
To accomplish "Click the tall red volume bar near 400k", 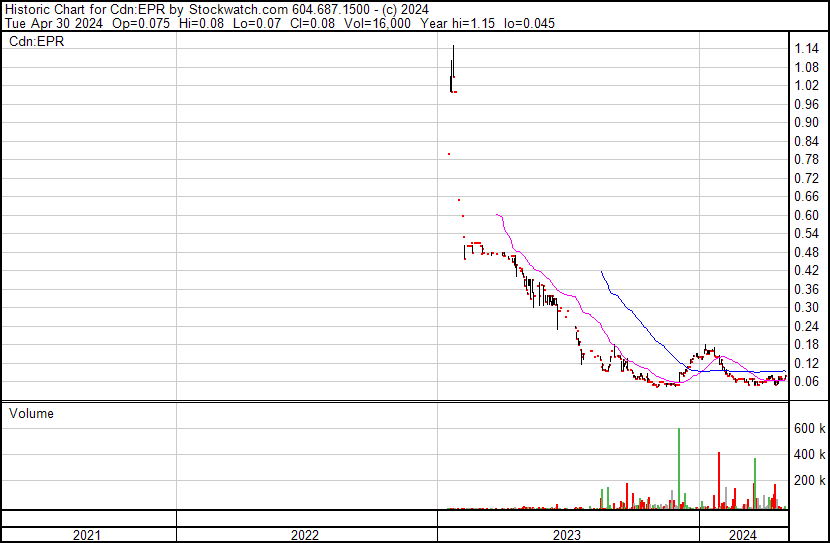I will [719, 481].
